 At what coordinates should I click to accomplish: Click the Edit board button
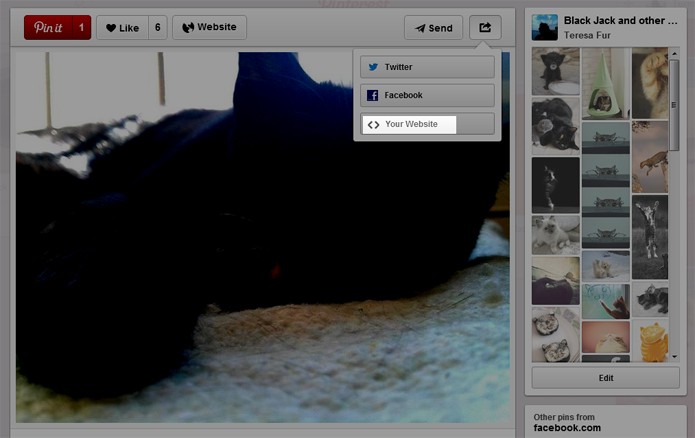point(605,378)
